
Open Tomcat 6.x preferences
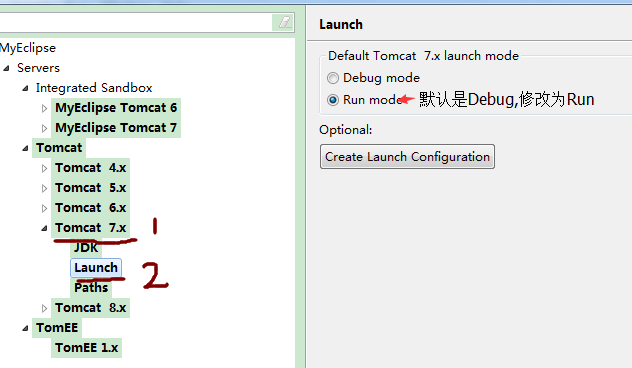[91, 208]
